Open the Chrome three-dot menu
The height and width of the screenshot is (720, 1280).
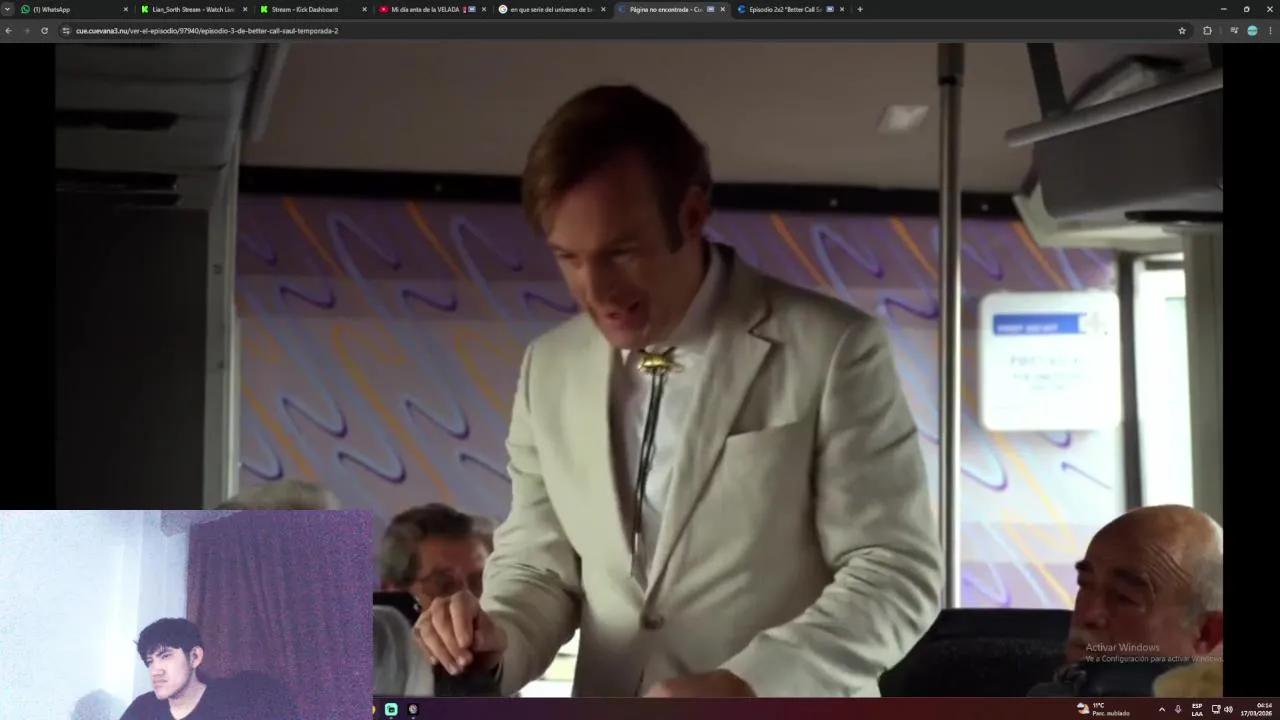coord(1270,31)
